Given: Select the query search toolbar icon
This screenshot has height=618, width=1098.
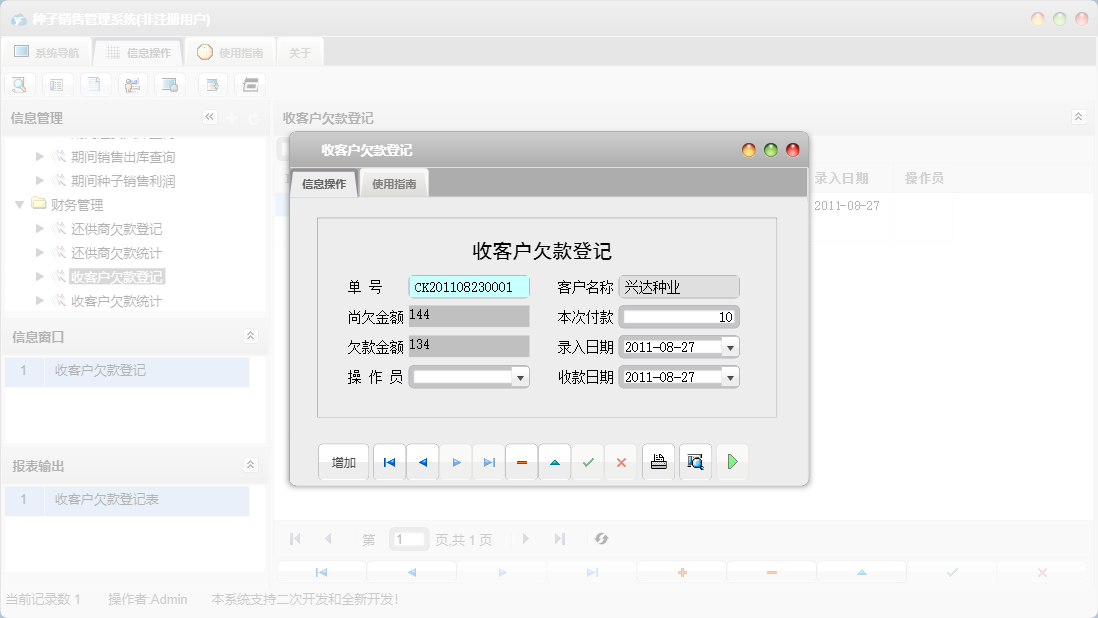Looking at the screenshot, I should coord(19,84).
